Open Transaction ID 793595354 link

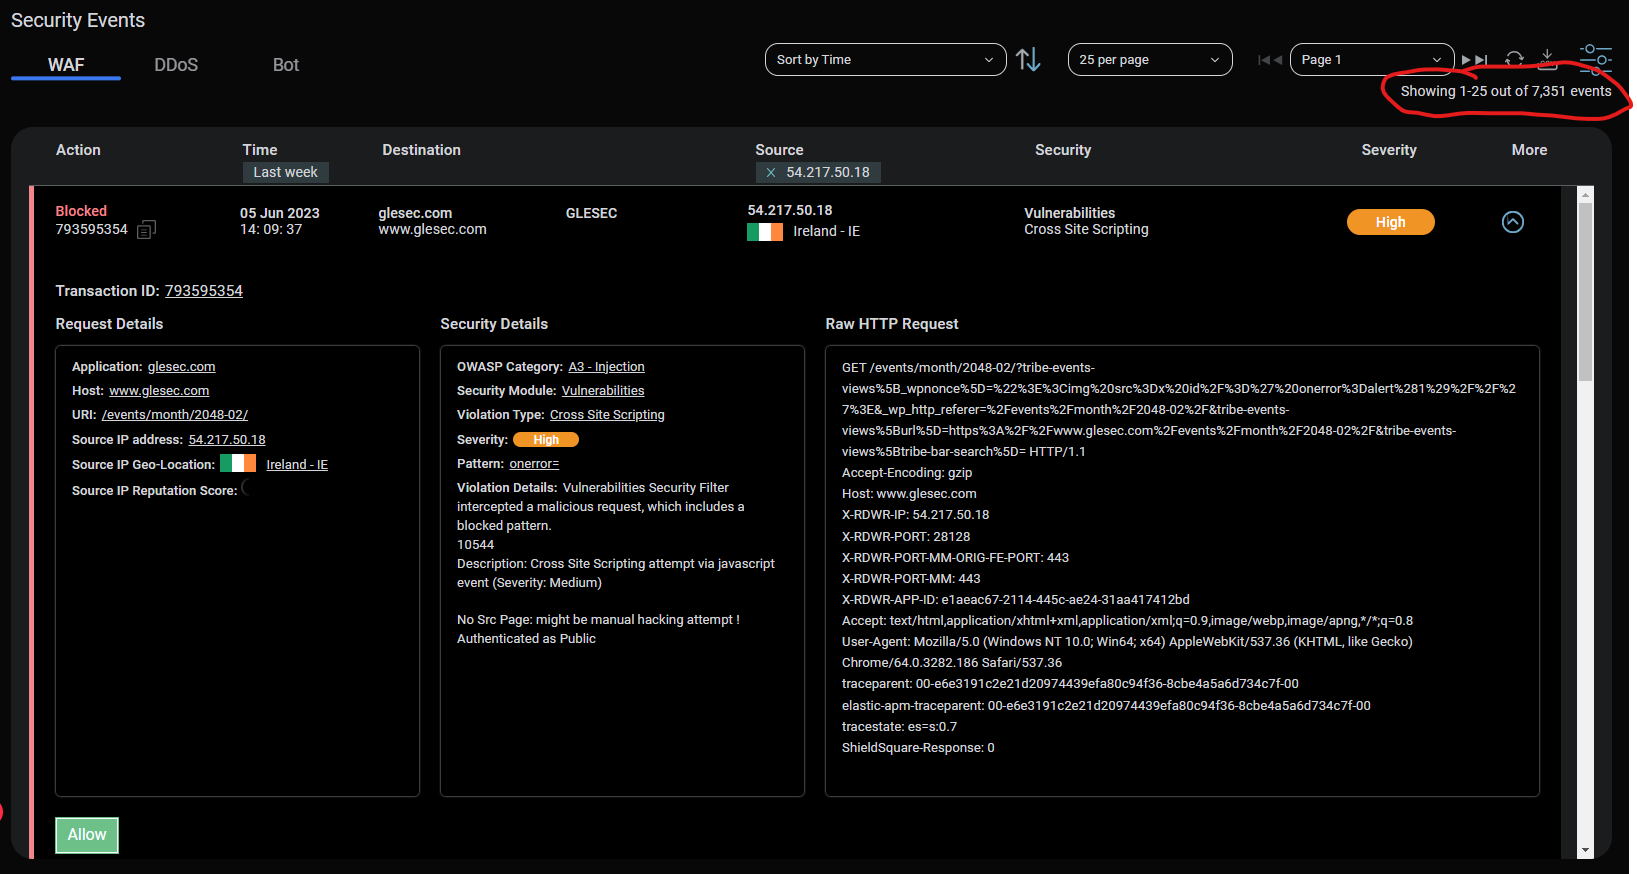[204, 291]
